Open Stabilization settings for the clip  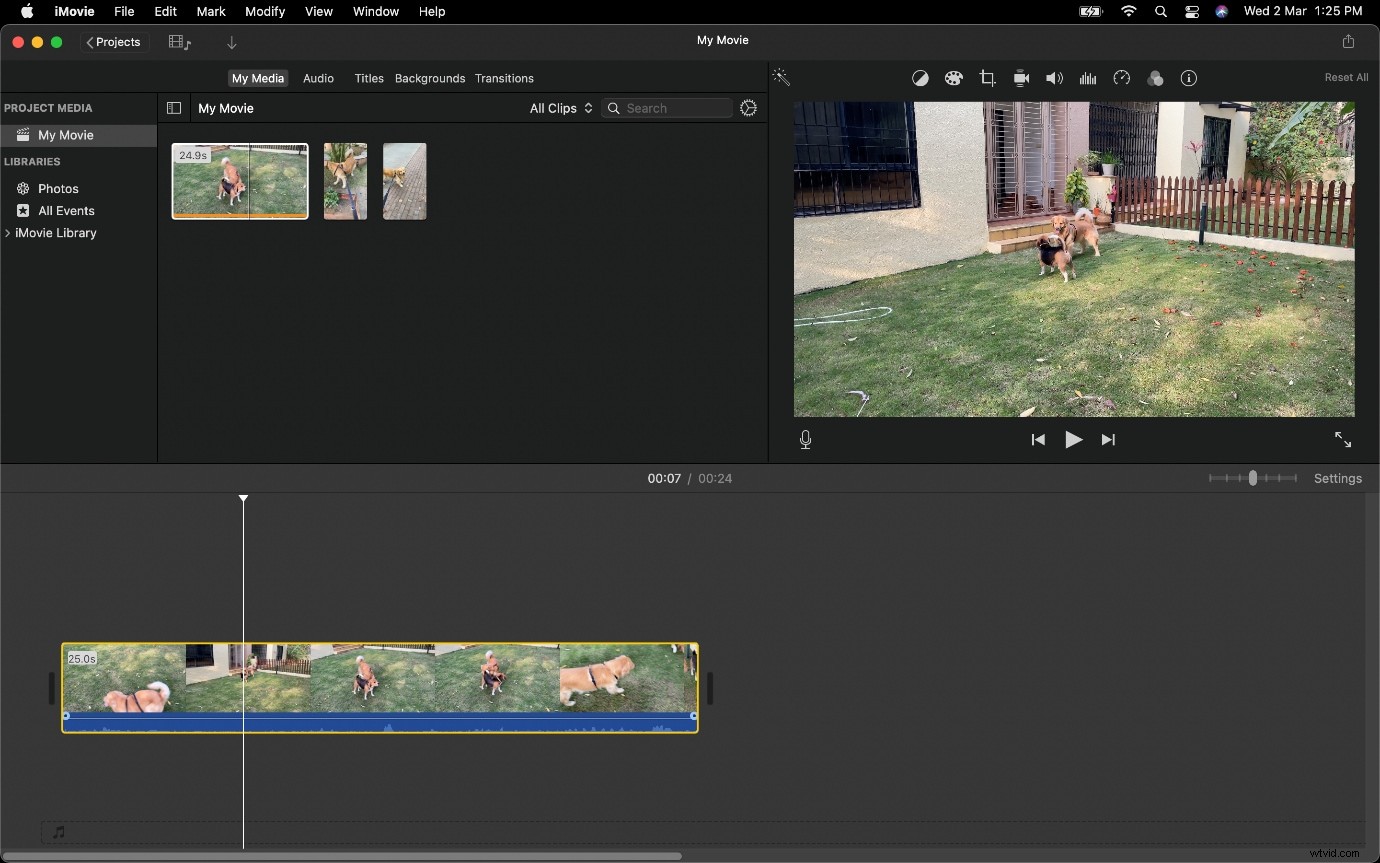tap(1021, 78)
